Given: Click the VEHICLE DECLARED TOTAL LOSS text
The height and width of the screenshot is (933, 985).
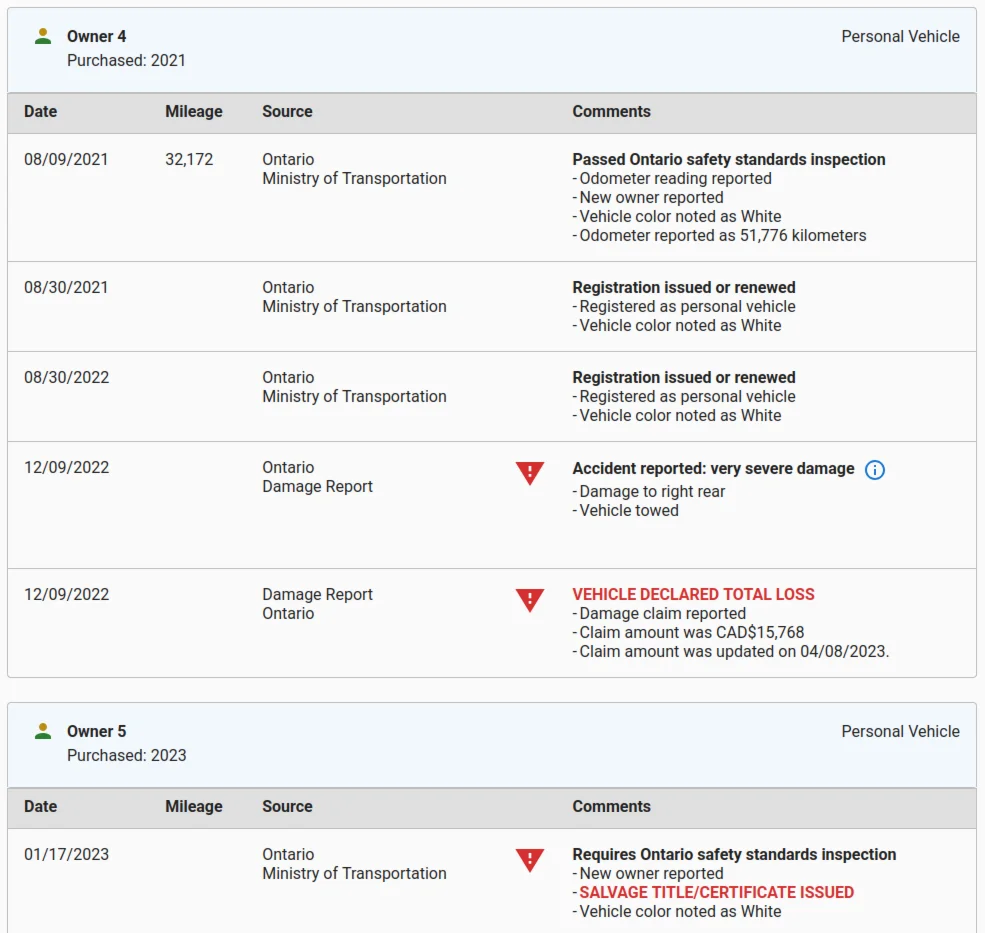Looking at the screenshot, I should (x=693, y=594).
